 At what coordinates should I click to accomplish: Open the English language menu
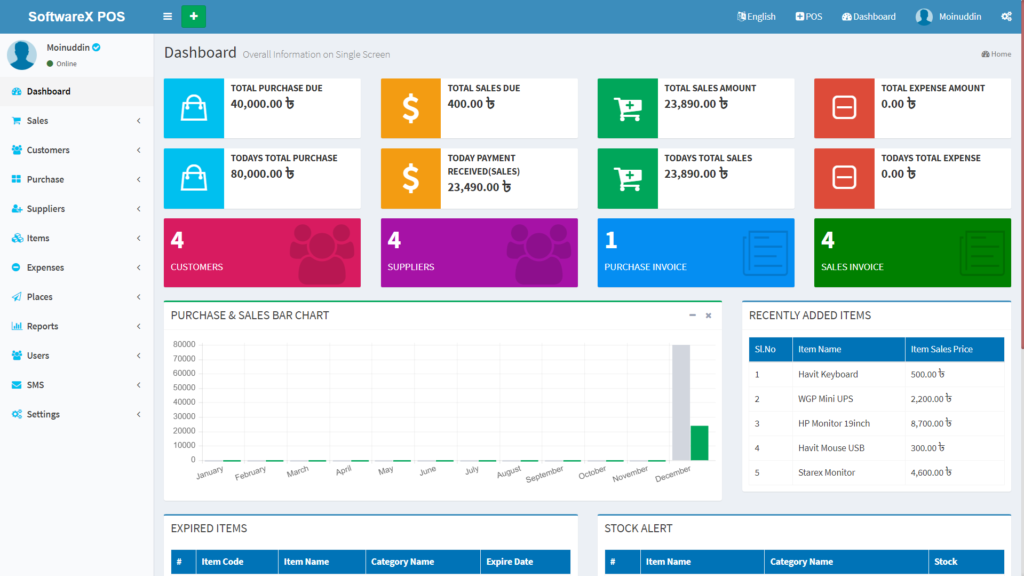(756, 16)
